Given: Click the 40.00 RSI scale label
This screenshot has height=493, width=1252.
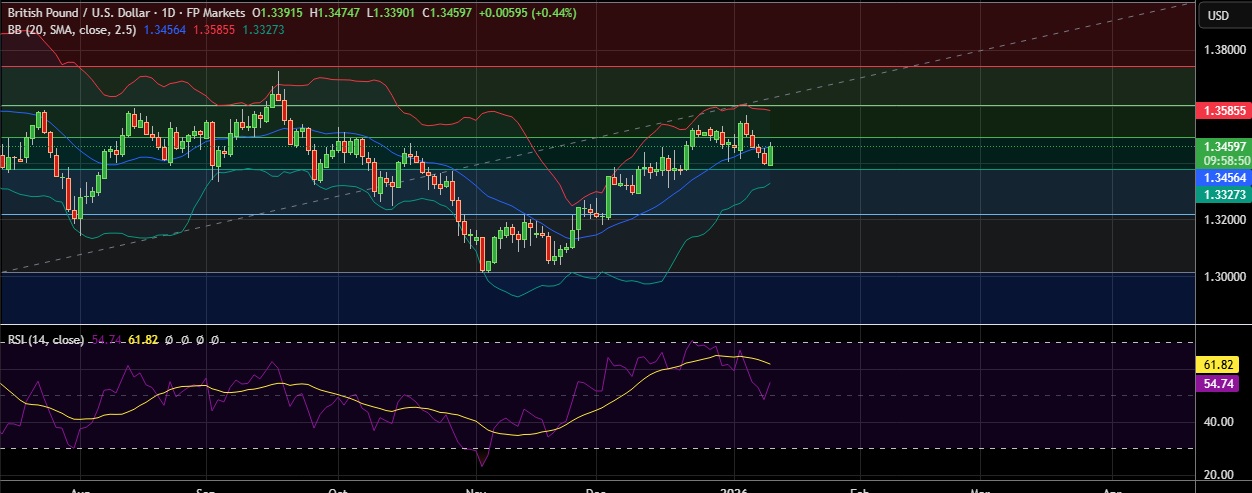Looking at the screenshot, I should pyautogui.click(x=1220, y=422).
